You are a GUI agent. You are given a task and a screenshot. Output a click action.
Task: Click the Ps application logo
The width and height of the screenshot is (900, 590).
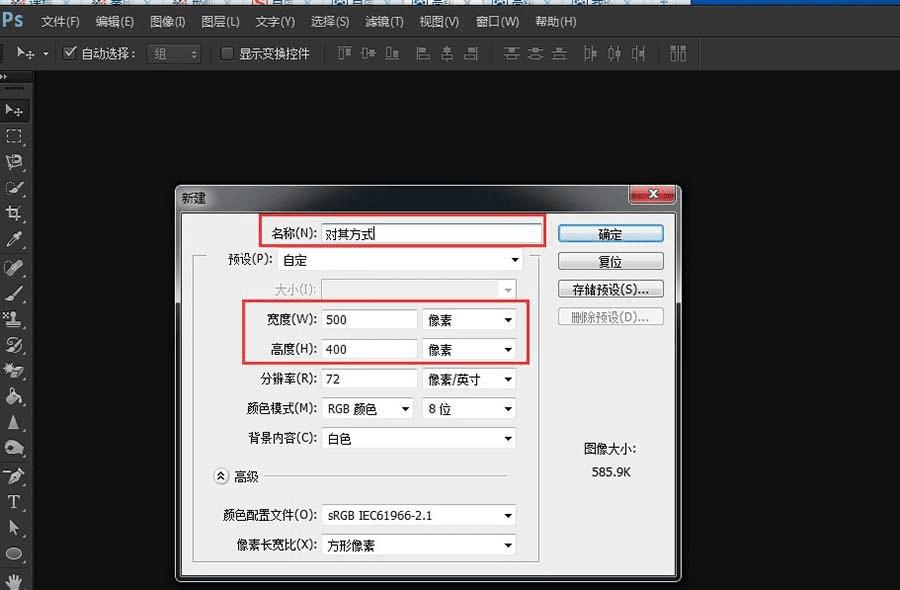pyautogui.click(x=13, y=21)
